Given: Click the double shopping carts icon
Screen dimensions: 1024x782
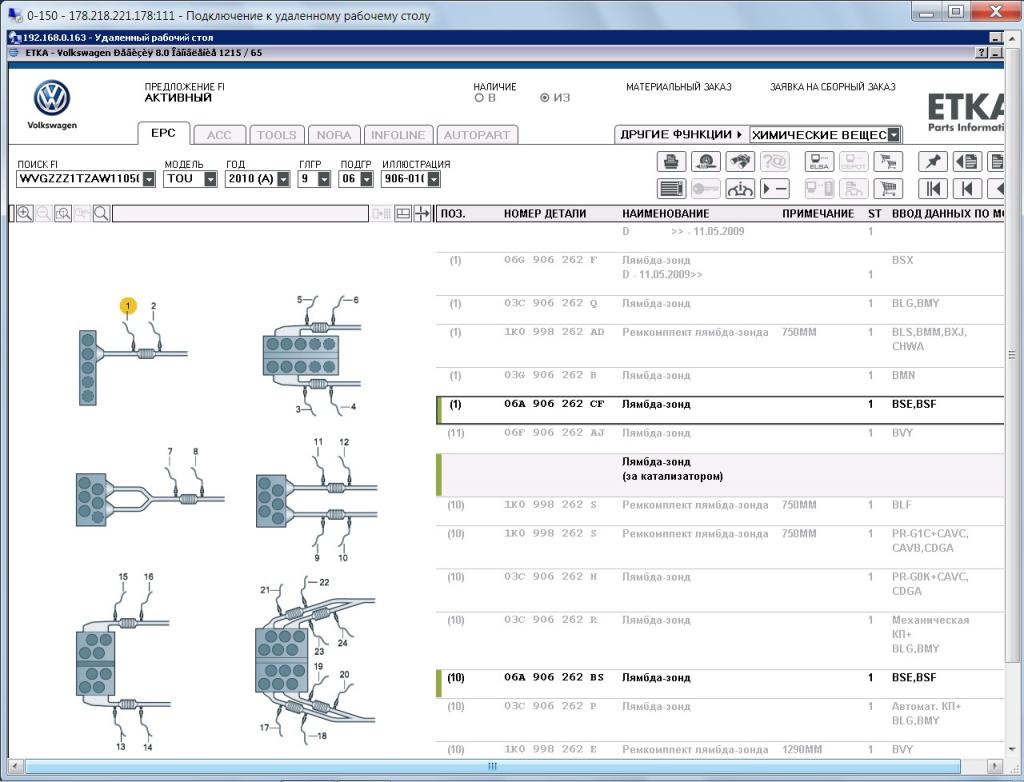Looking at the screenshot, I should (x=888, y=161).
